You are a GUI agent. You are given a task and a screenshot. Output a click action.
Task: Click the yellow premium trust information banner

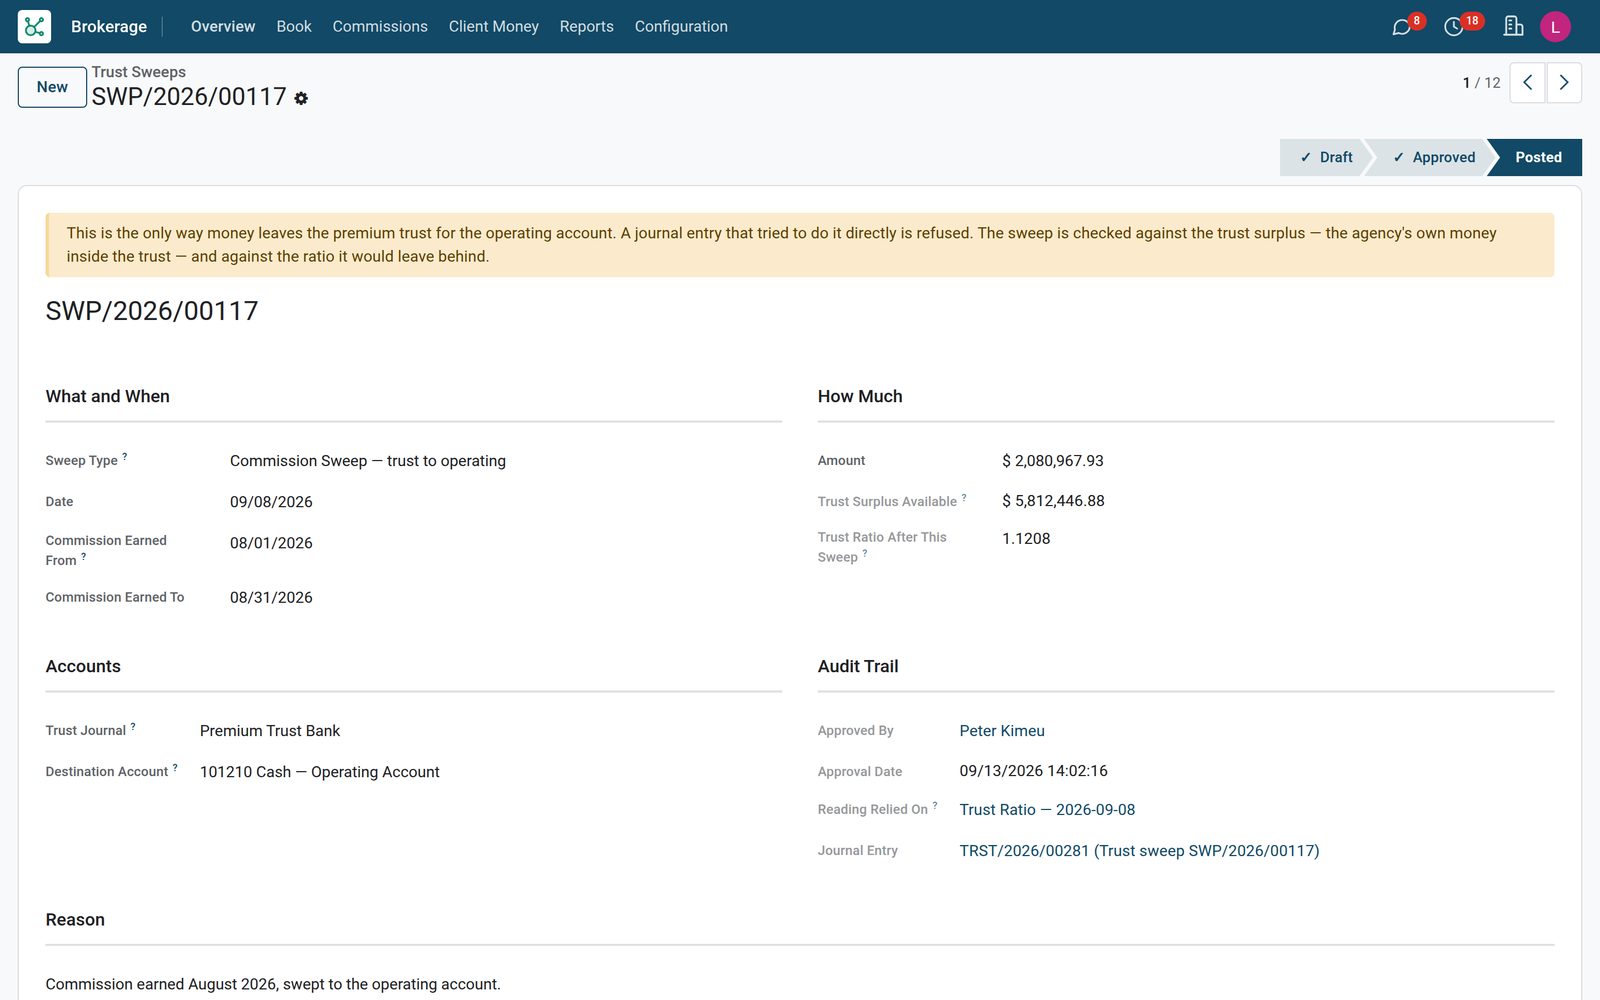[x=800, y=245]
